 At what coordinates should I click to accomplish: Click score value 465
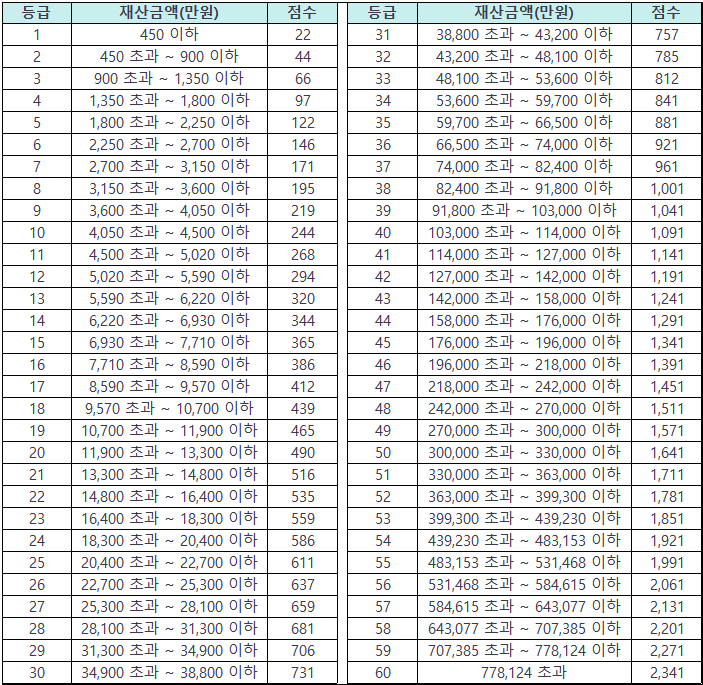coord(303,430)
